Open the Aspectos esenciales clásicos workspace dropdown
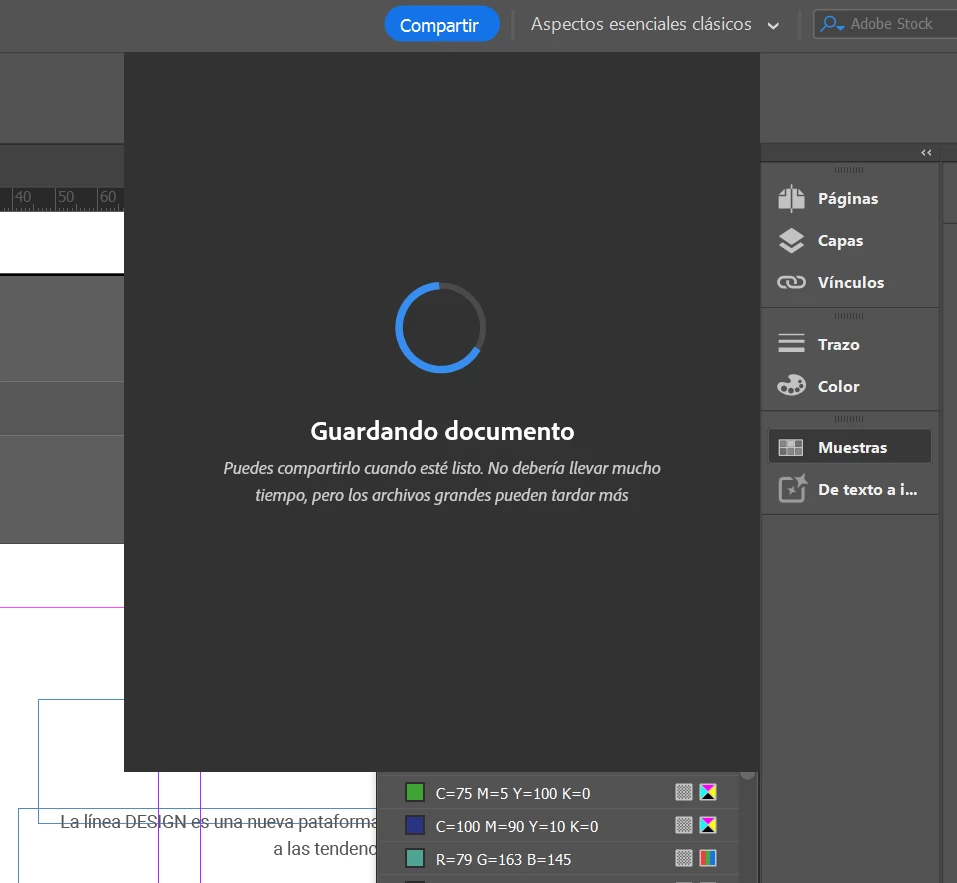Screen dimensions: 957x883 click(x=655, y=24)
